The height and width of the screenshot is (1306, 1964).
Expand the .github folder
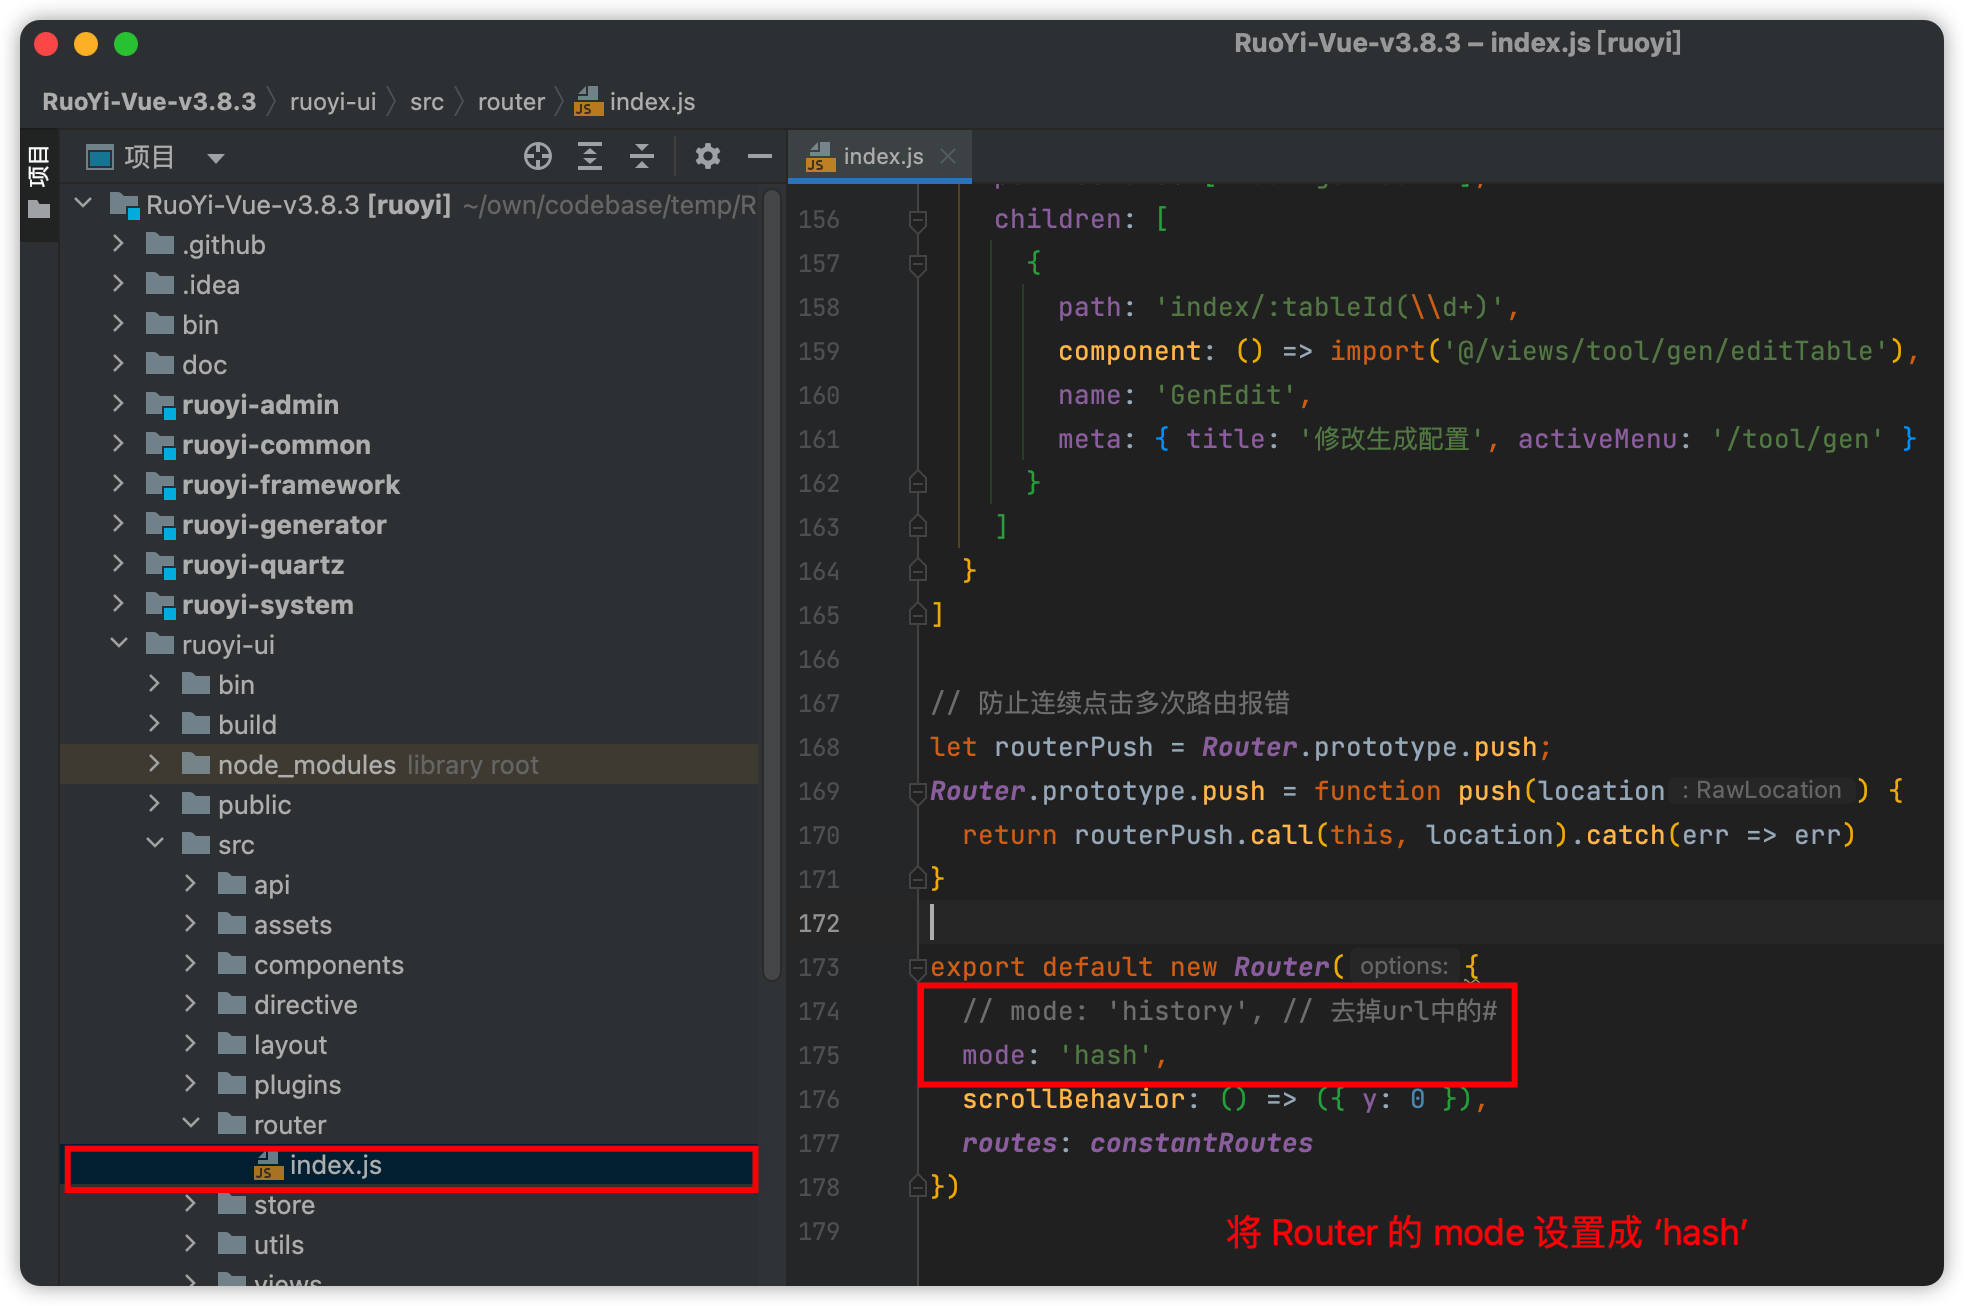[118, 244]
